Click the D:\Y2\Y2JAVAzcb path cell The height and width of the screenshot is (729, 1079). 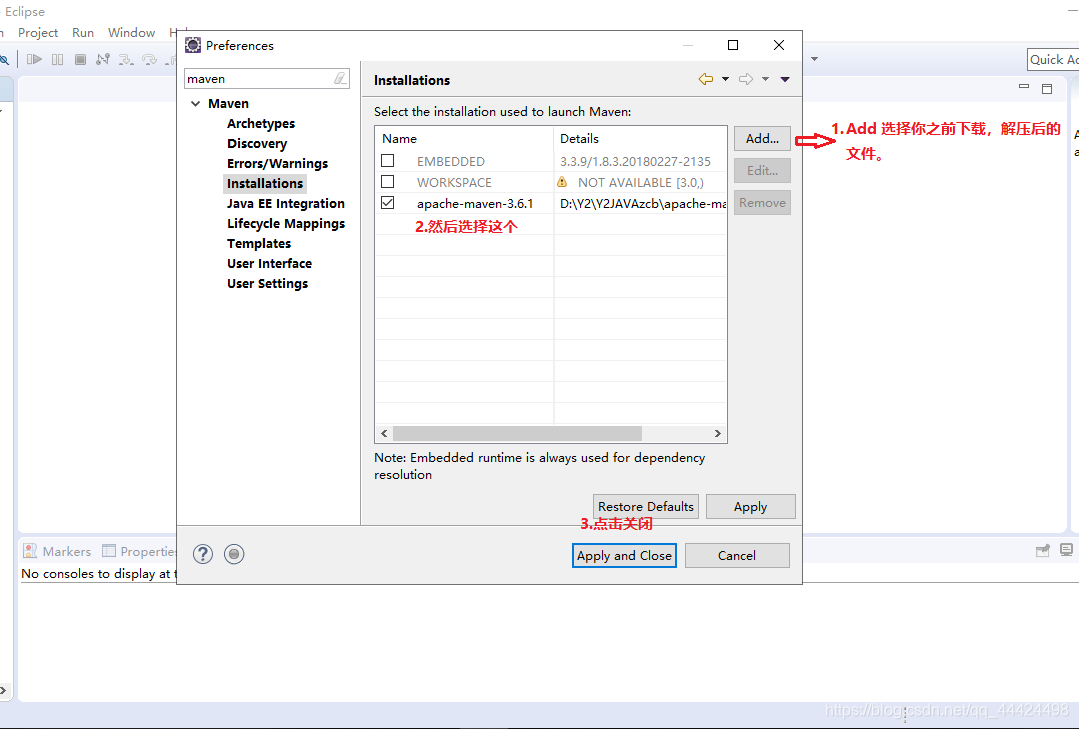pyautogui.click(x=643, y=203)
